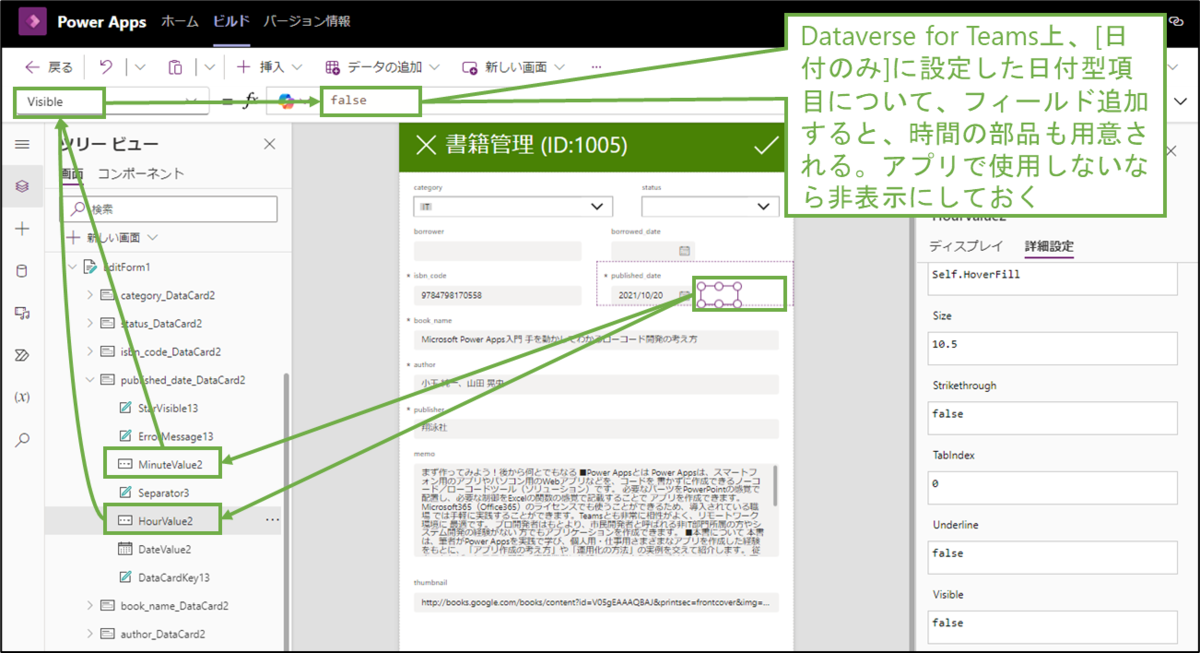Select DateValue2 in the tree
Screen dimensions: 1200x653
click(155, 548)
